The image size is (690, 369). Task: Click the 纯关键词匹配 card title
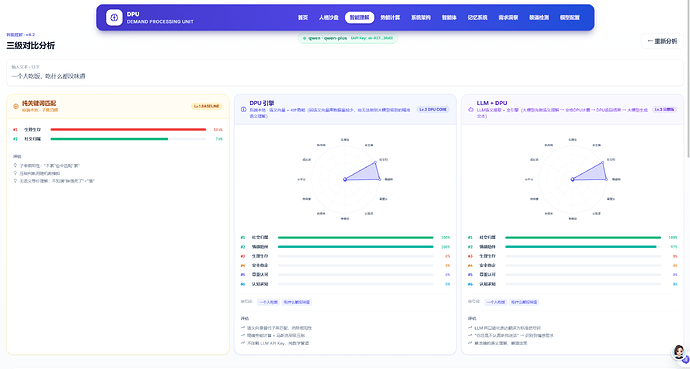(39, 103)
